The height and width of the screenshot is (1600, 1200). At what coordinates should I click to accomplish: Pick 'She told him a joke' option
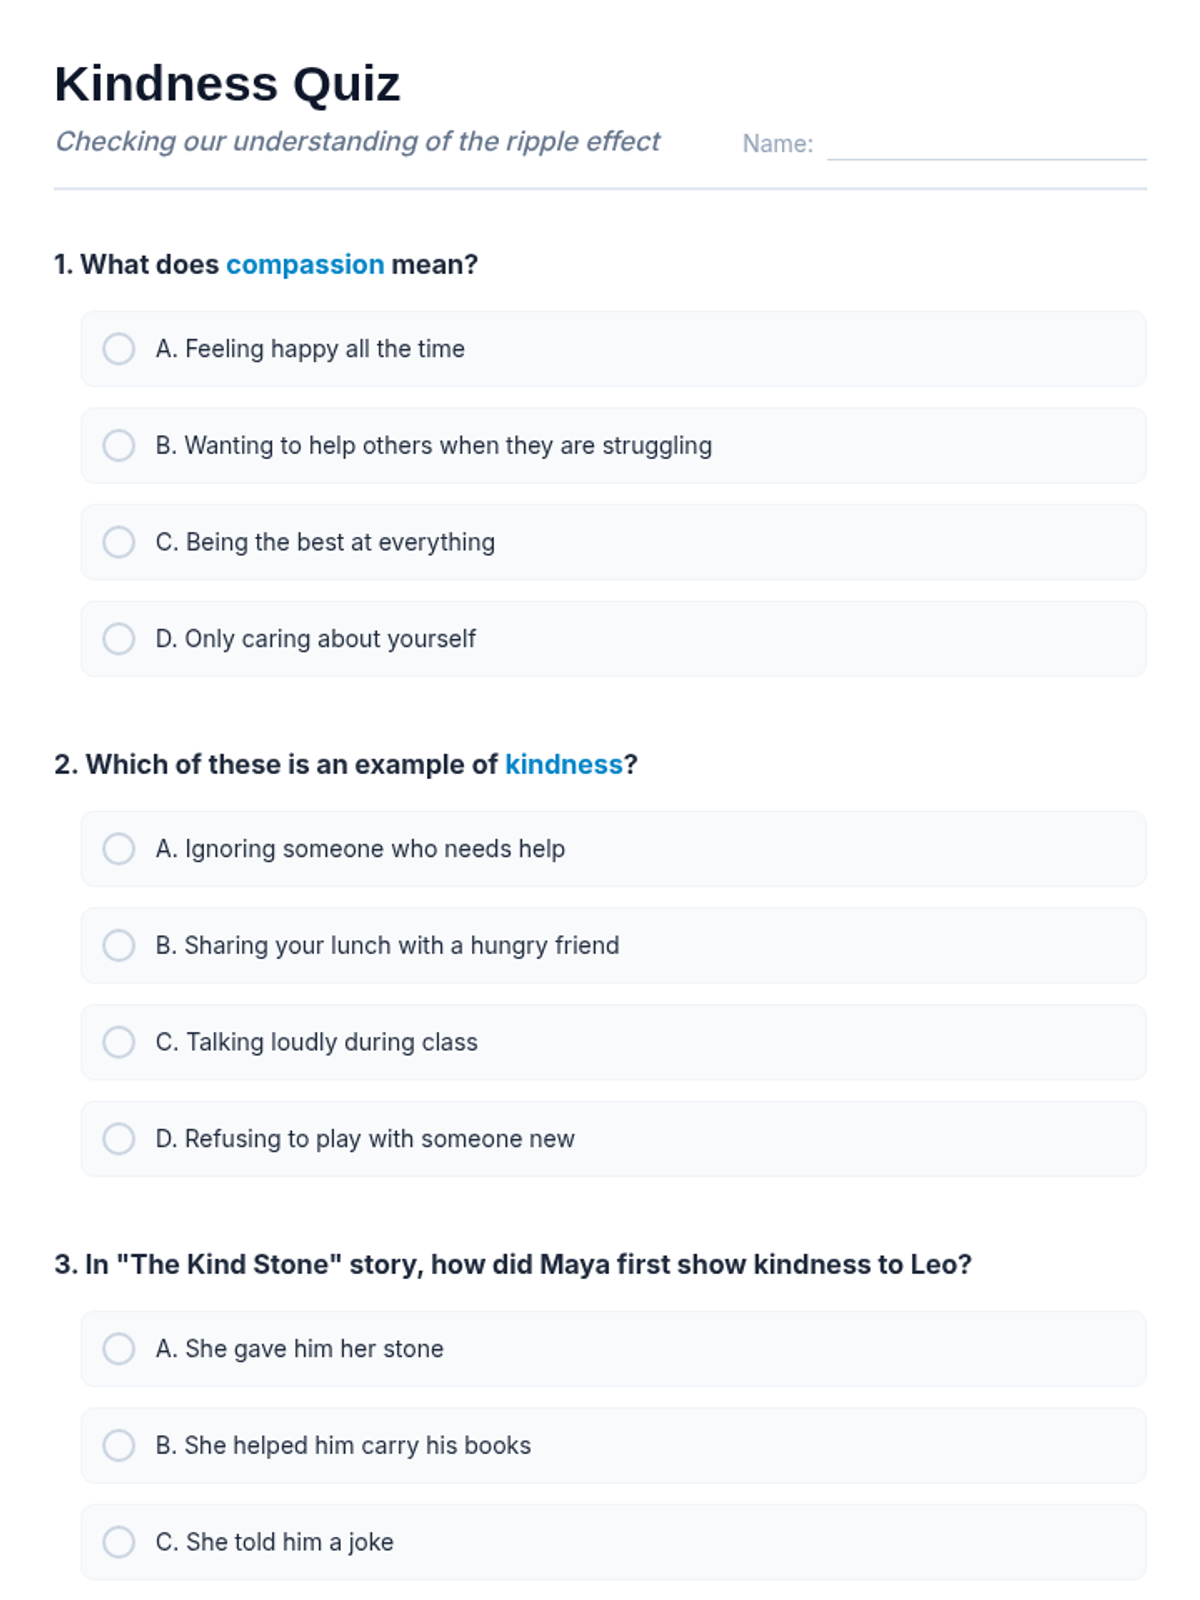pyautogui.click(x=119, y=1542)
